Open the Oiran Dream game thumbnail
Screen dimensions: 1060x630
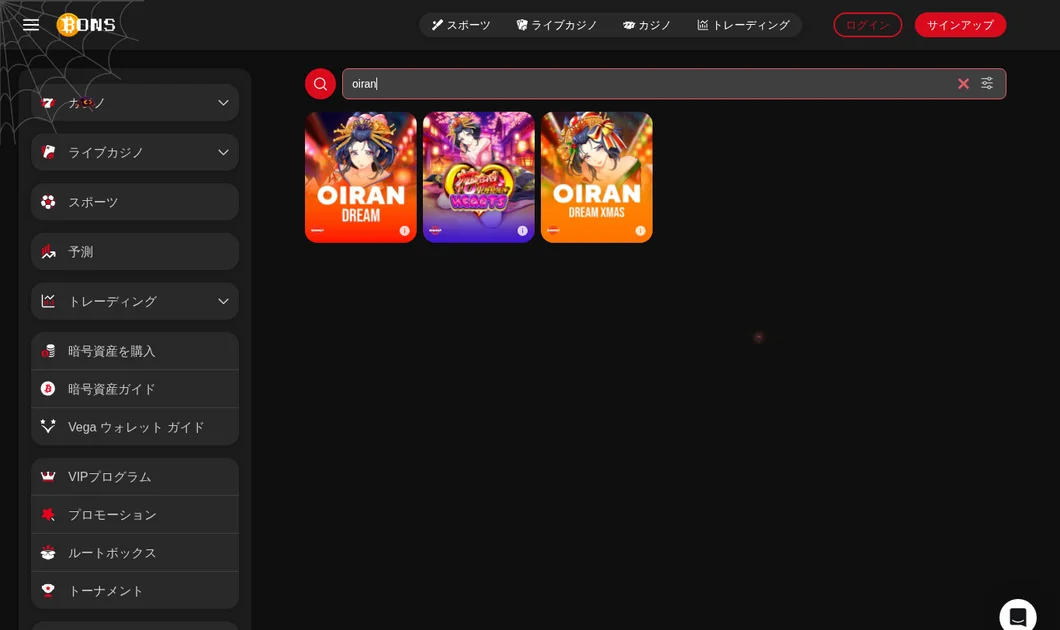[x=360, y=177]
